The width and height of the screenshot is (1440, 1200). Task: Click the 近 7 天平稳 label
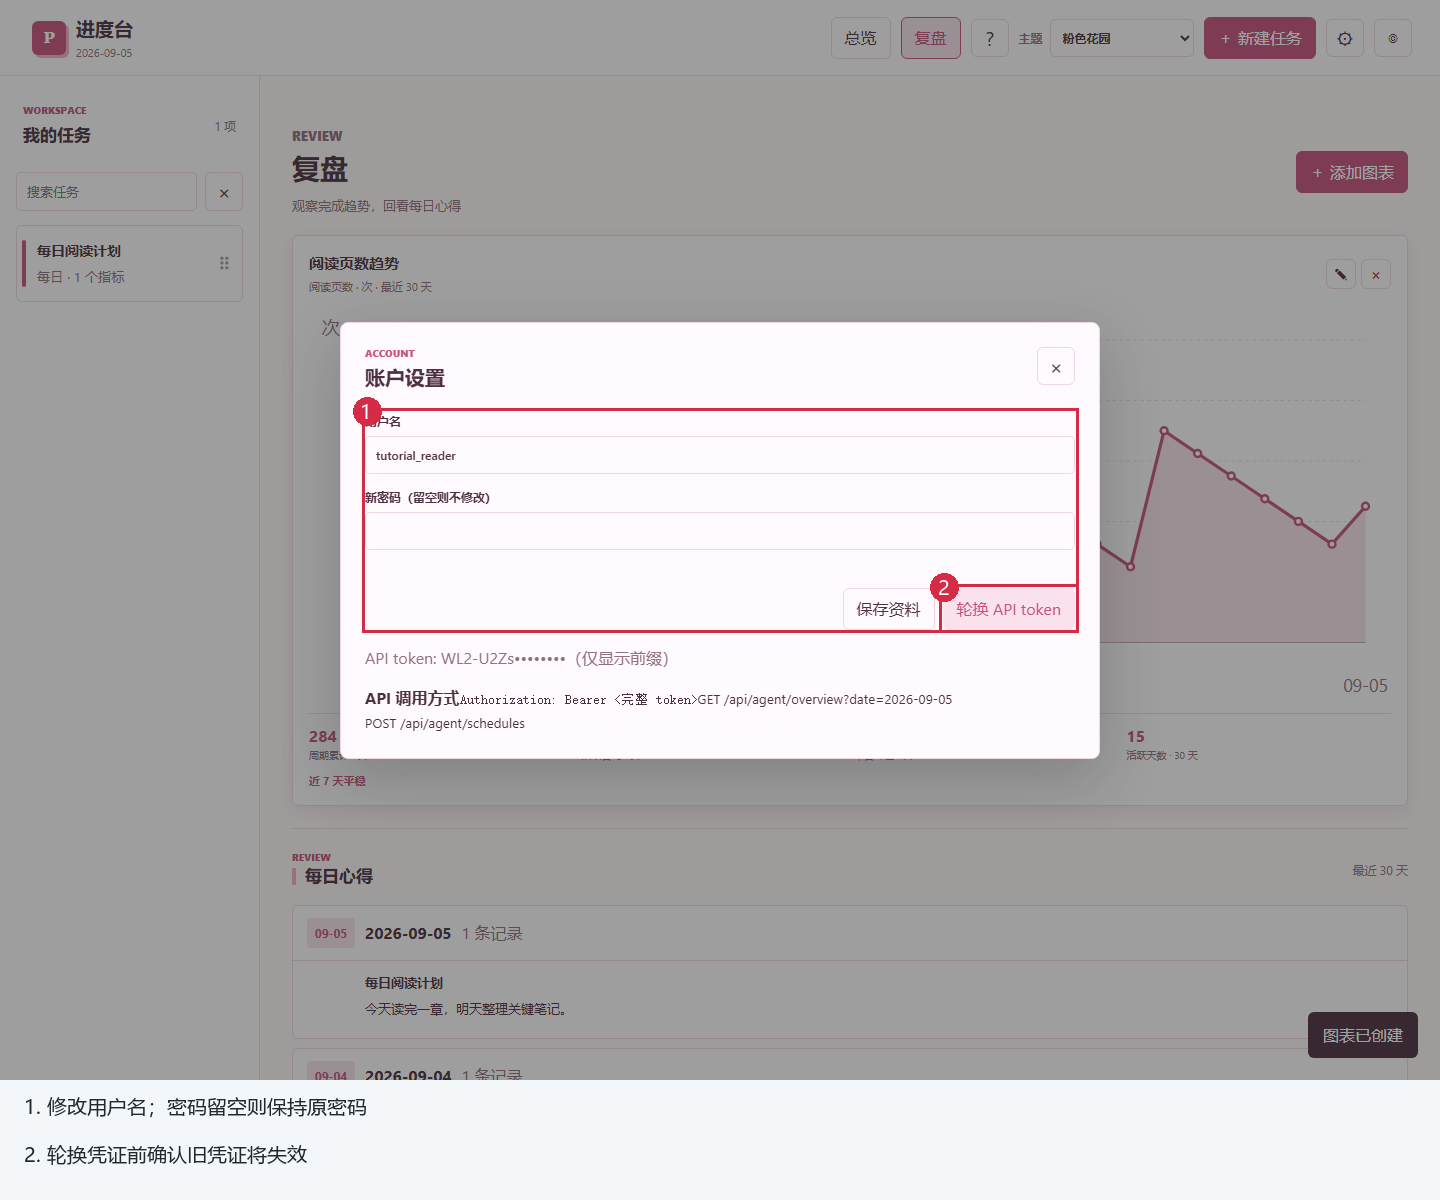tap(337, 781)
